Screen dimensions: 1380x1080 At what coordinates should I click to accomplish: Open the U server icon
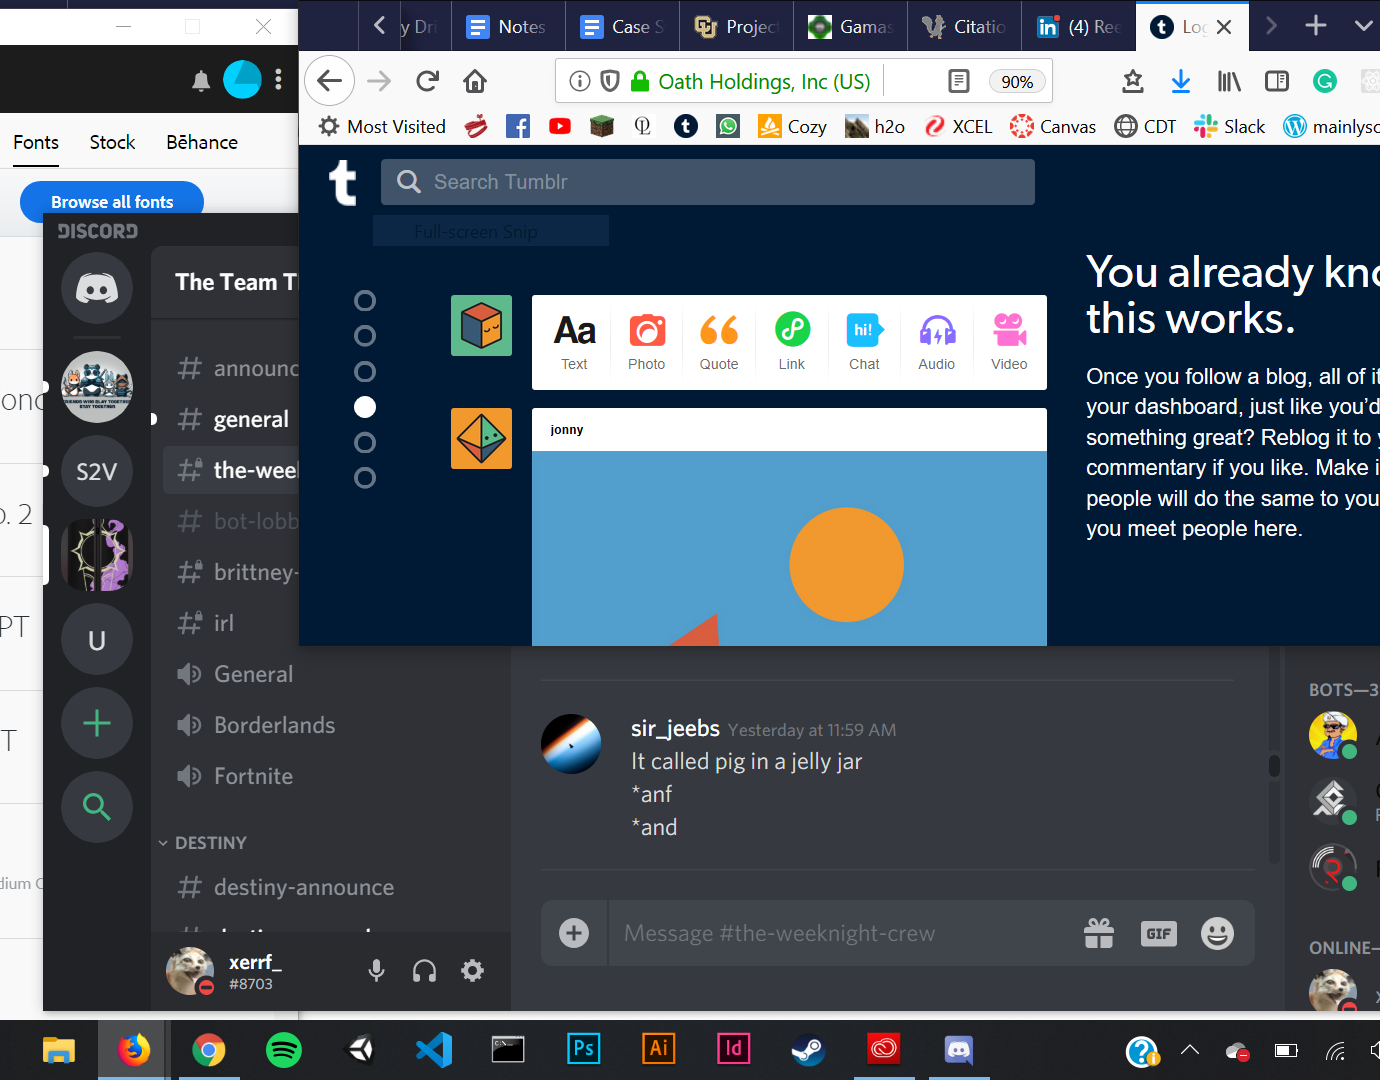click(97, 640)
